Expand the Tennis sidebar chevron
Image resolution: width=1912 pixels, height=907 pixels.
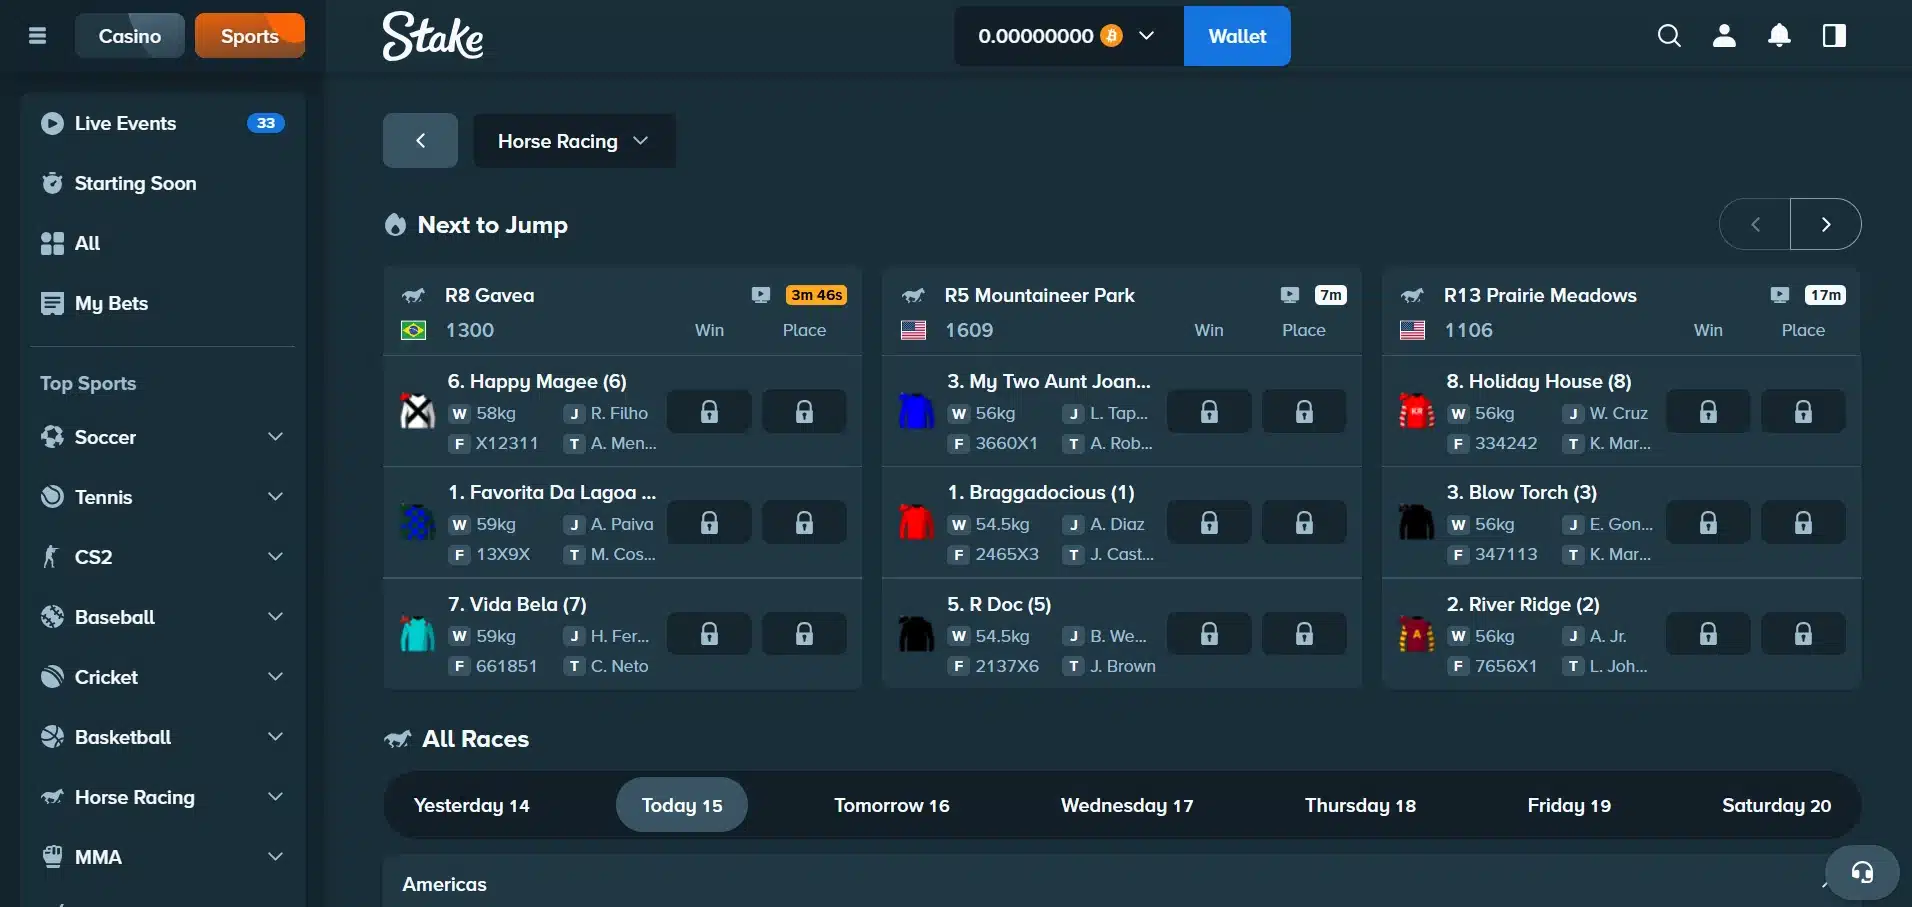pyautogui.click(x=275, y=497)
